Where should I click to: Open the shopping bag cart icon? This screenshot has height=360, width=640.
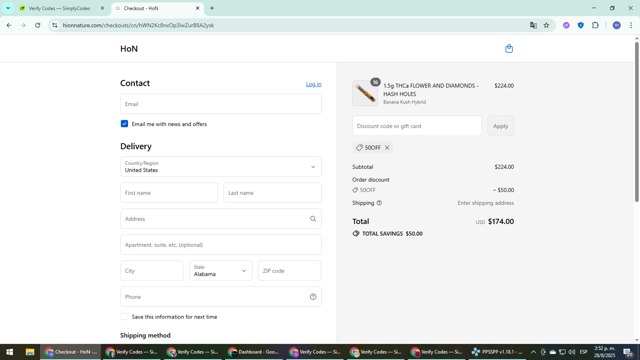(x=509, y=49)
